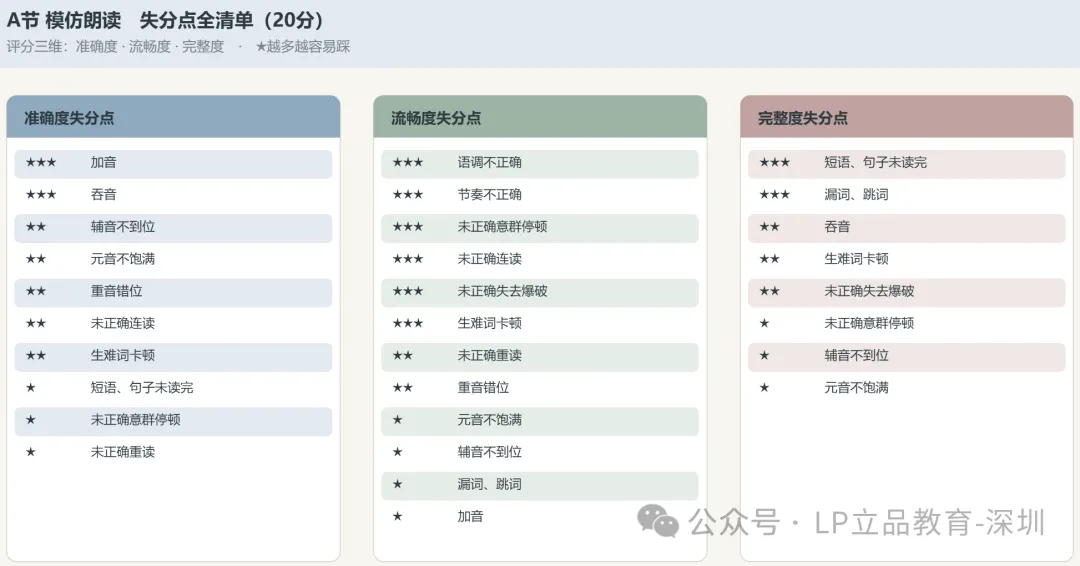Select the "完整度失分点" column header
1080x566 pixels.
tap(906, 118)
